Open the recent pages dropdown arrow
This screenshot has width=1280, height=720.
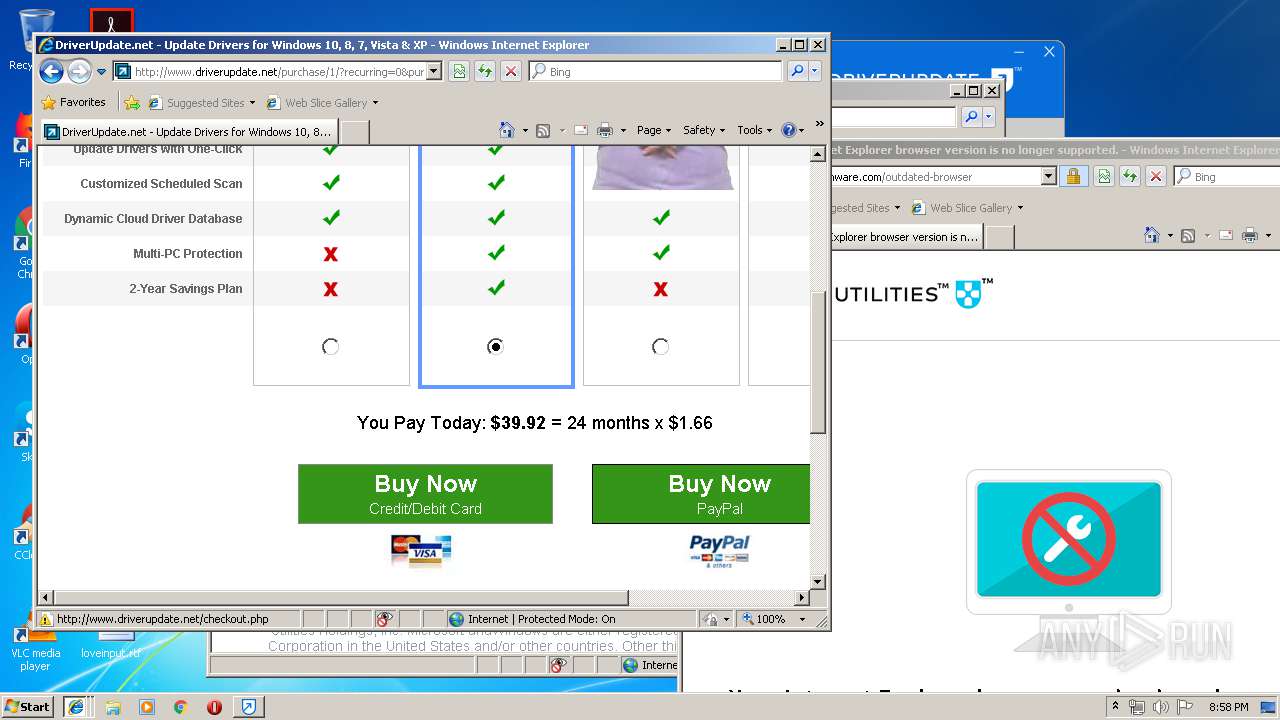point(101,72)
